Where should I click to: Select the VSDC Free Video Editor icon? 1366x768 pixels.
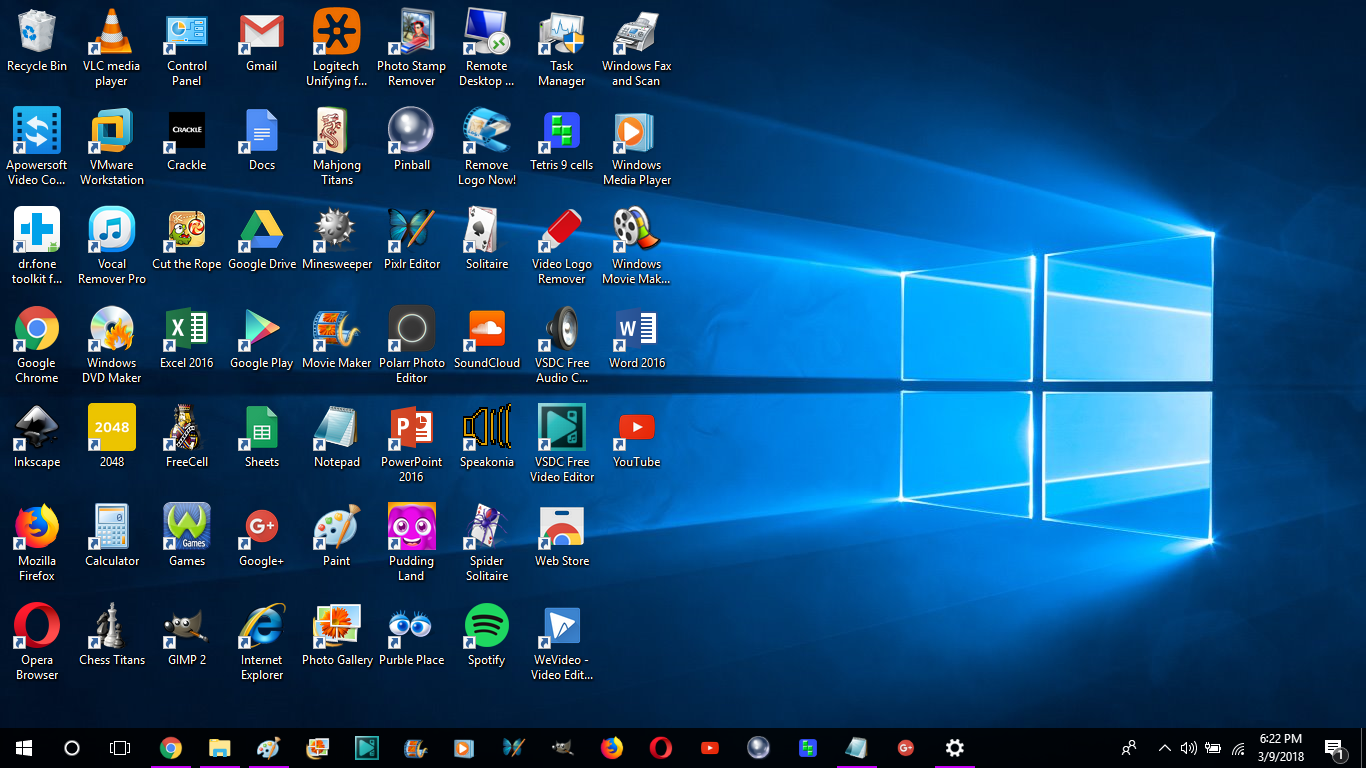click(562, 429)
